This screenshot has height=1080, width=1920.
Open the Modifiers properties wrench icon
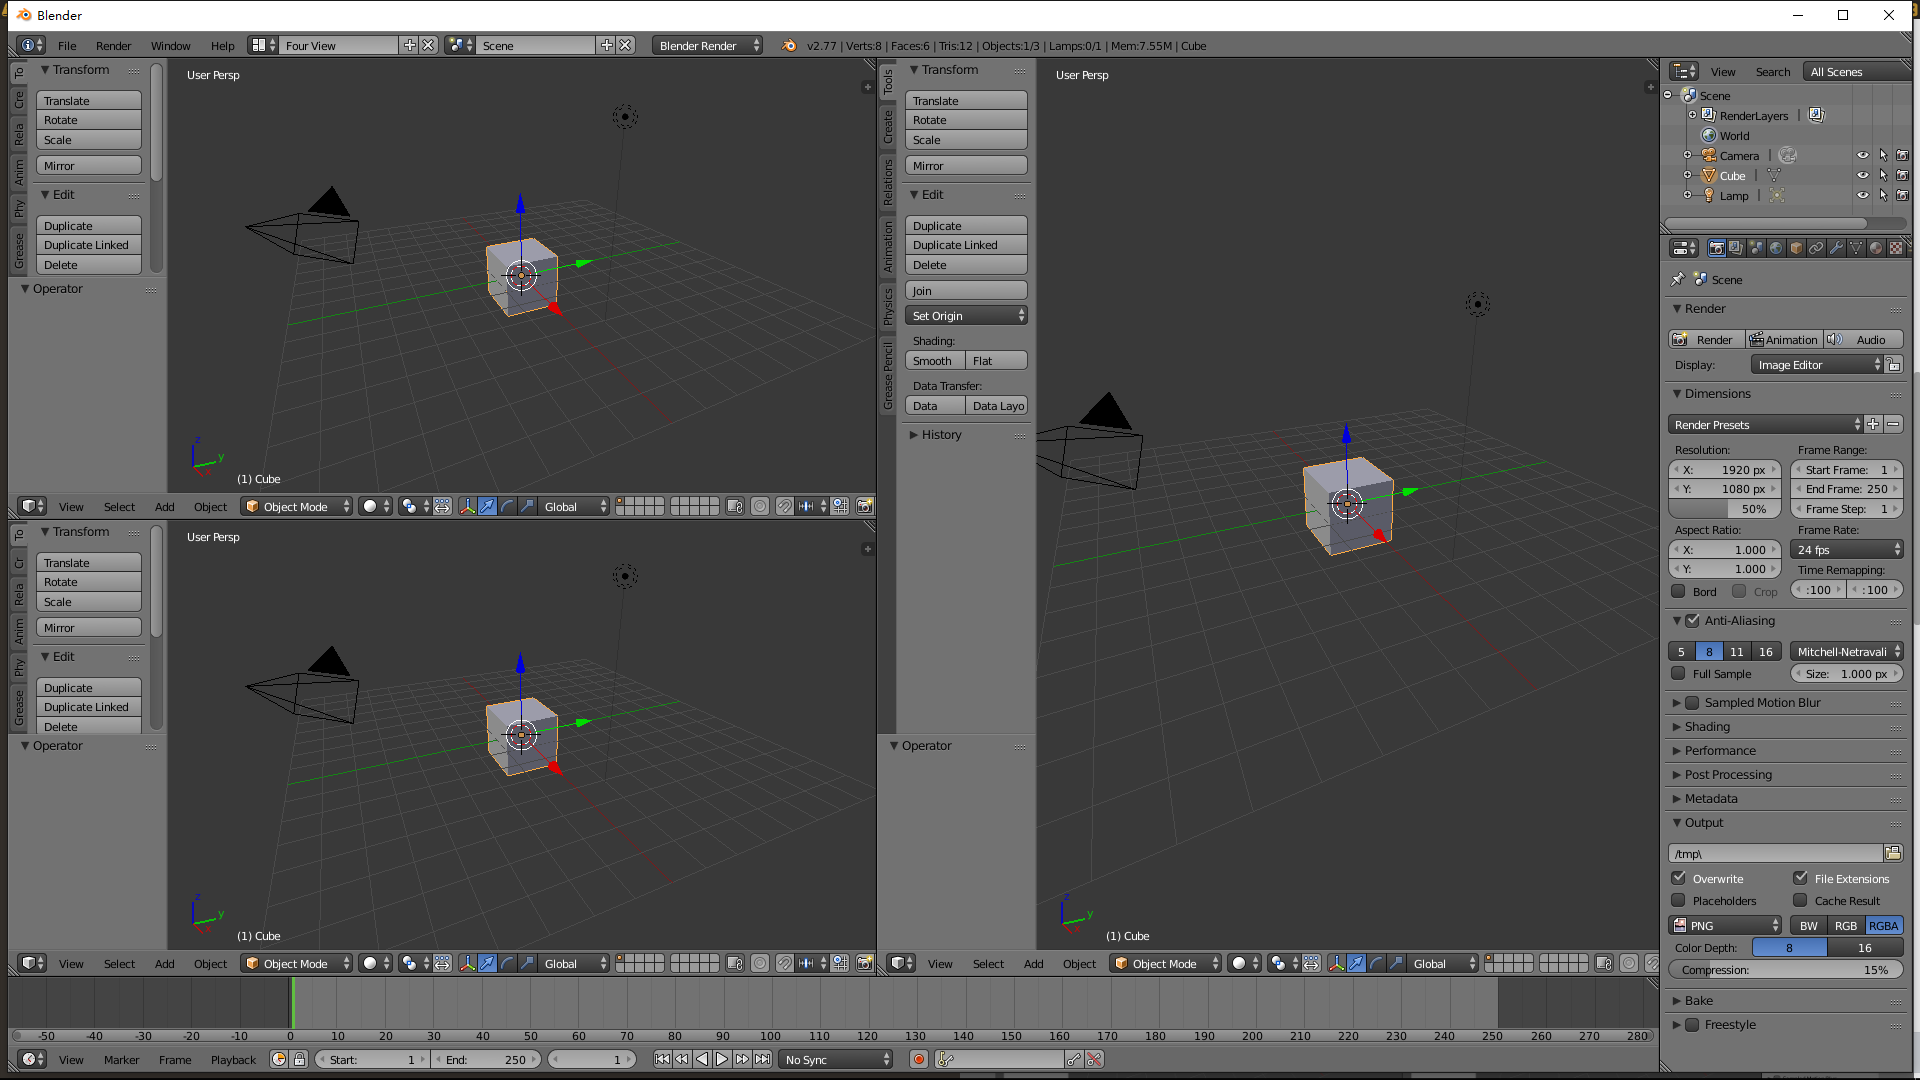pyautogui.click(x=1836, y=248)
